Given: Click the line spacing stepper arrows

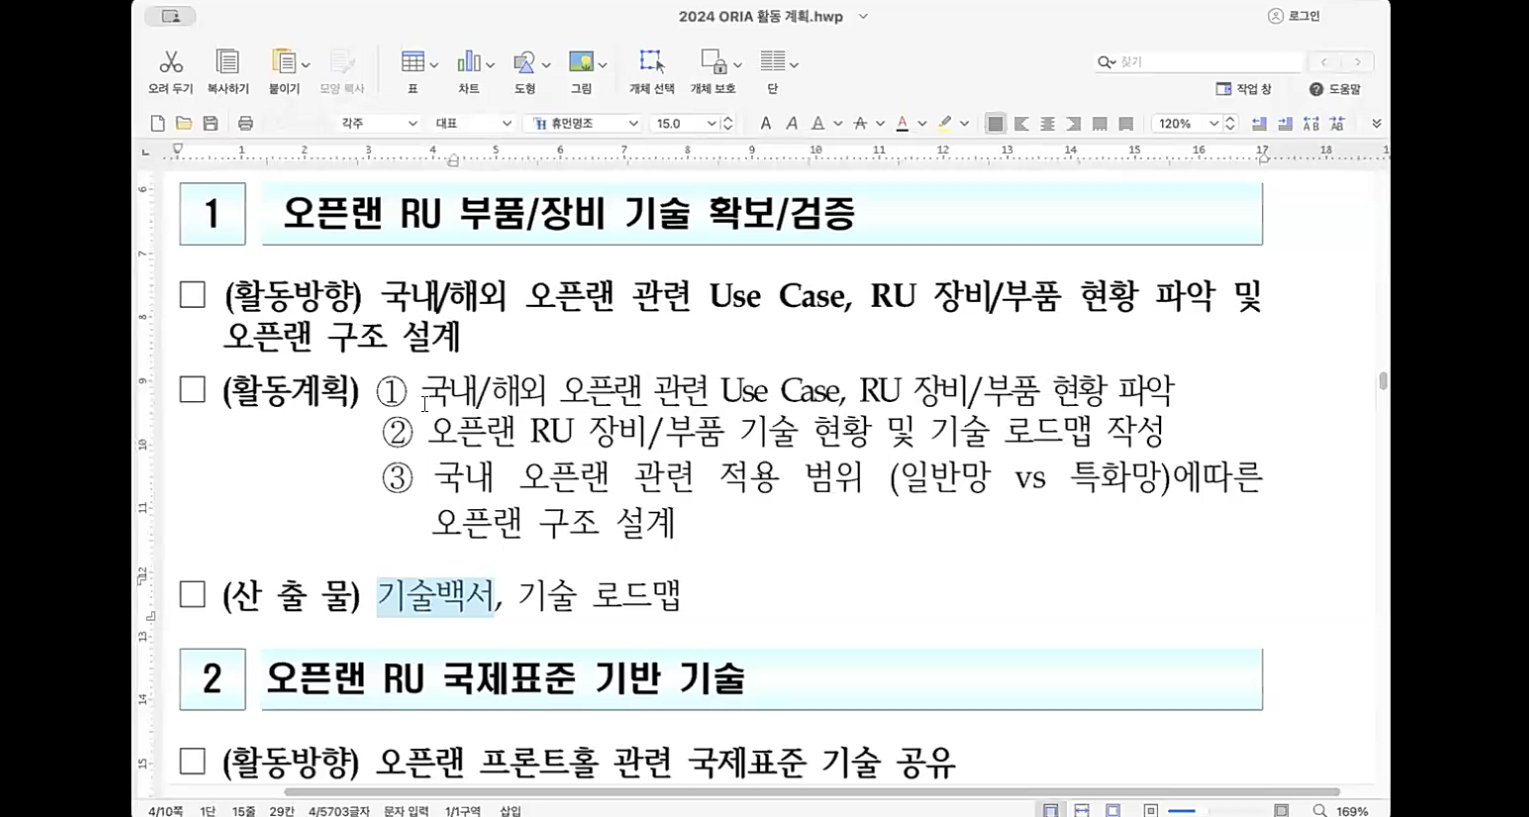Looking at the screenshot, I should point(1231,123).
